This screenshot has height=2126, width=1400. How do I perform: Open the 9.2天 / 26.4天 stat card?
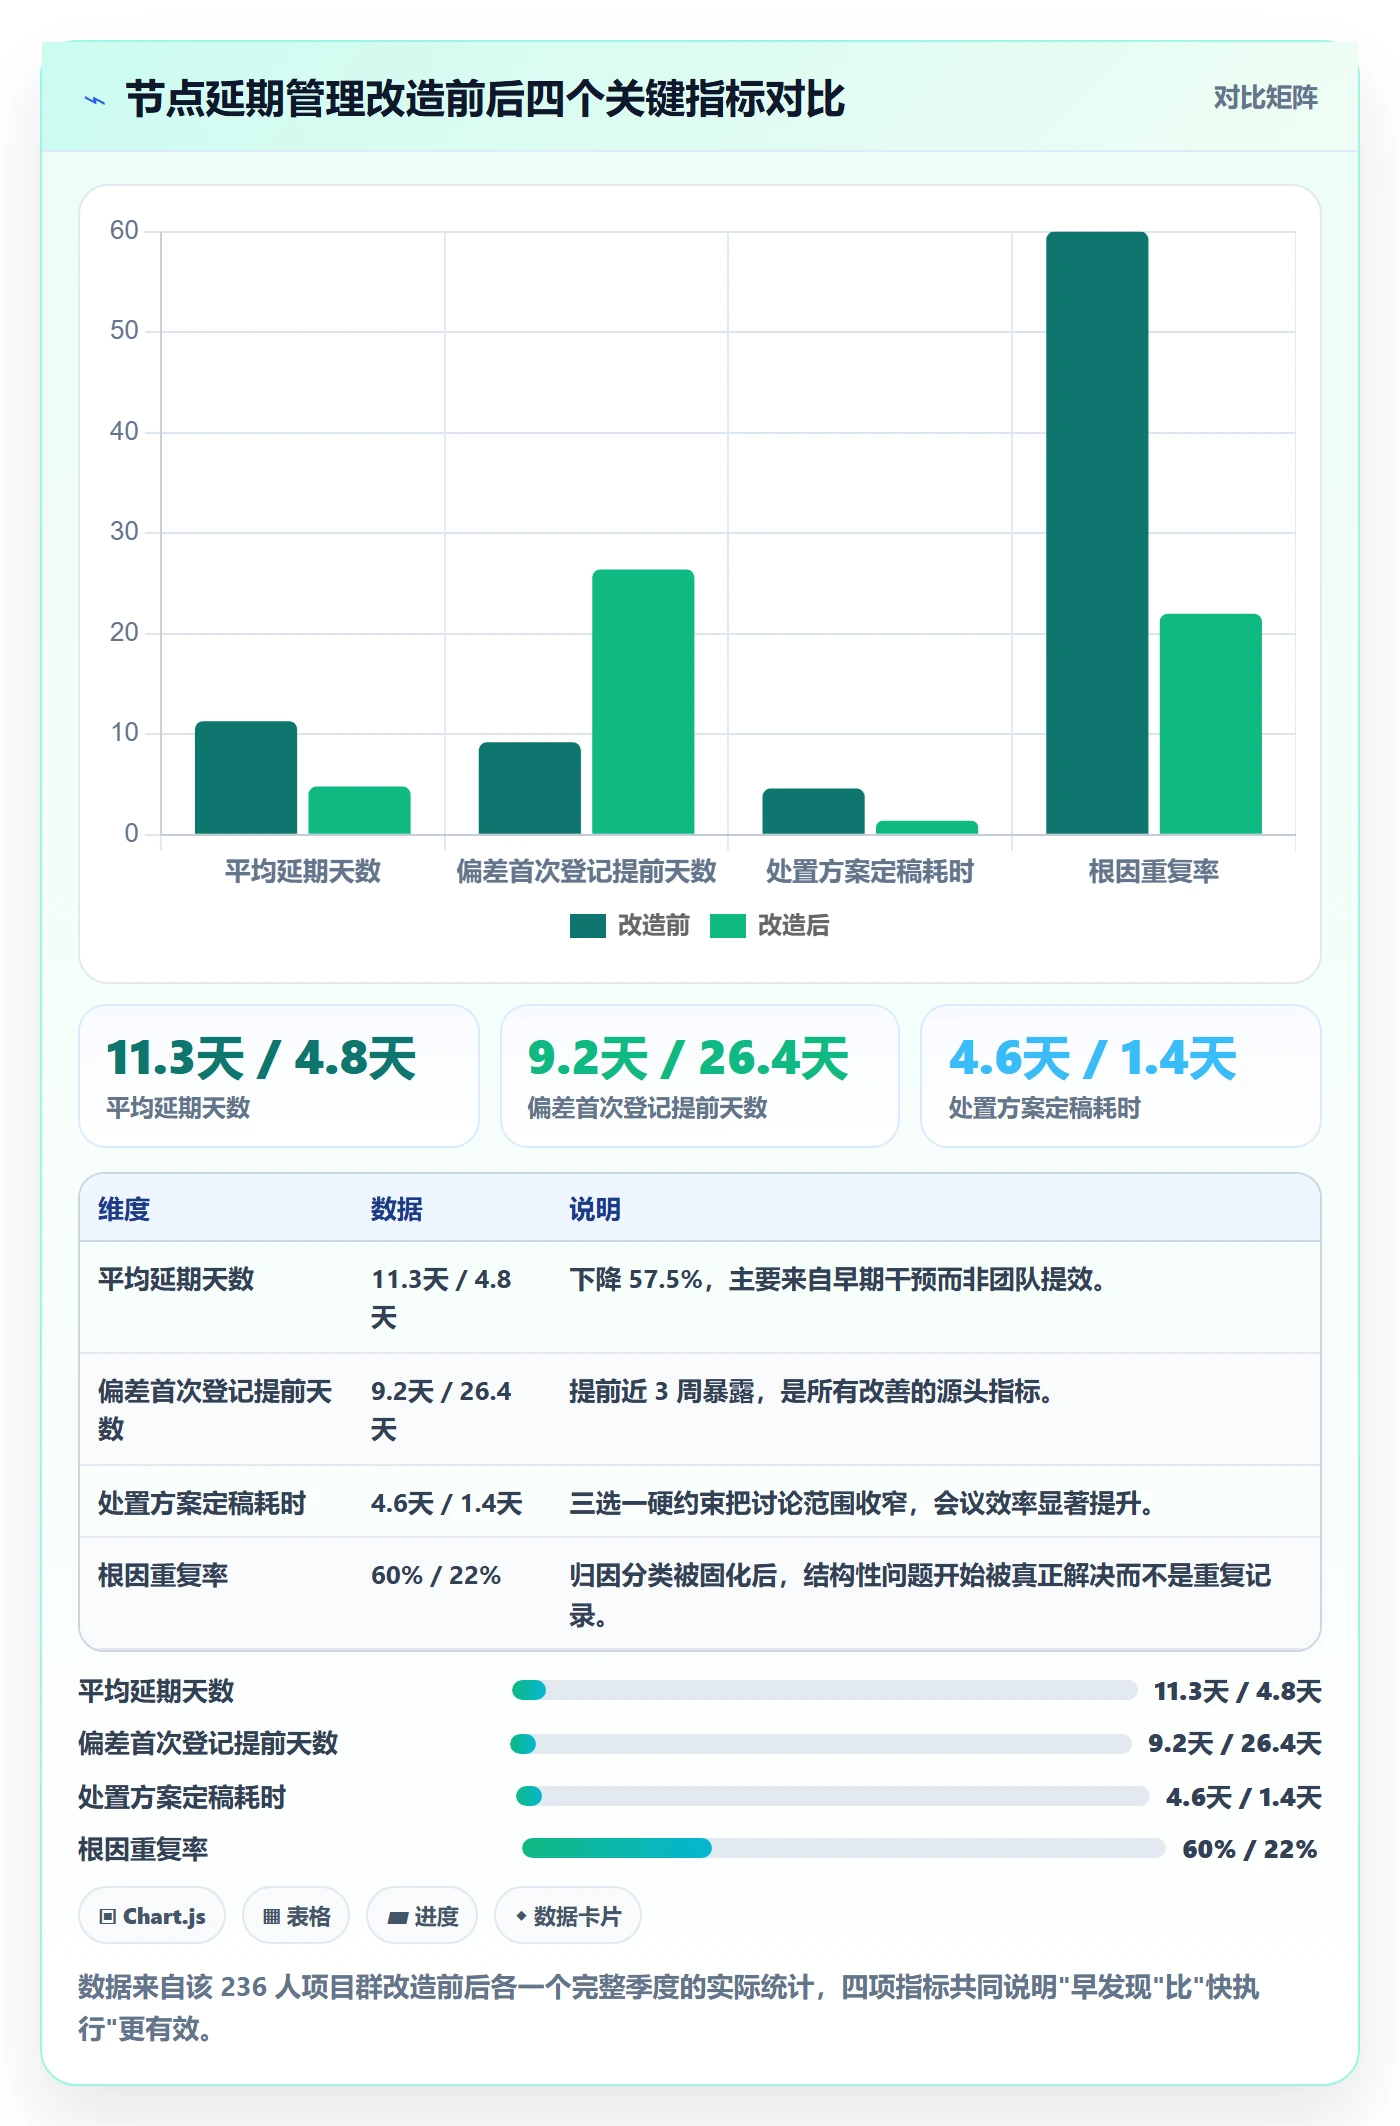point(700,1076)
